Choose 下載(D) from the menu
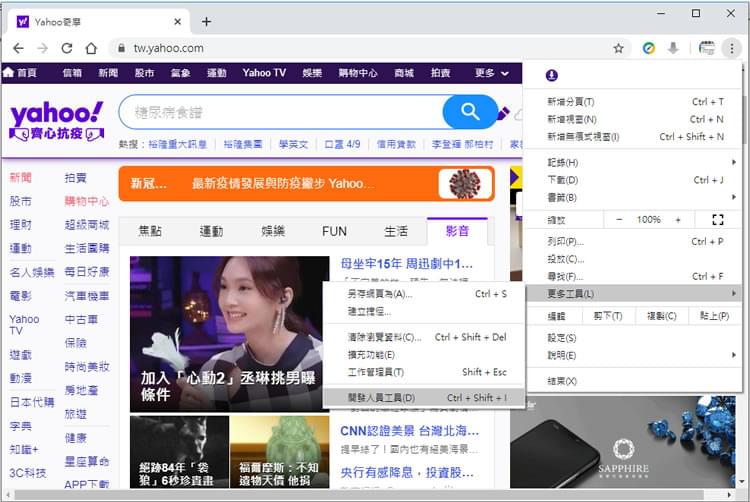This screenshot has height=502, width=750. tap(634, 180)
